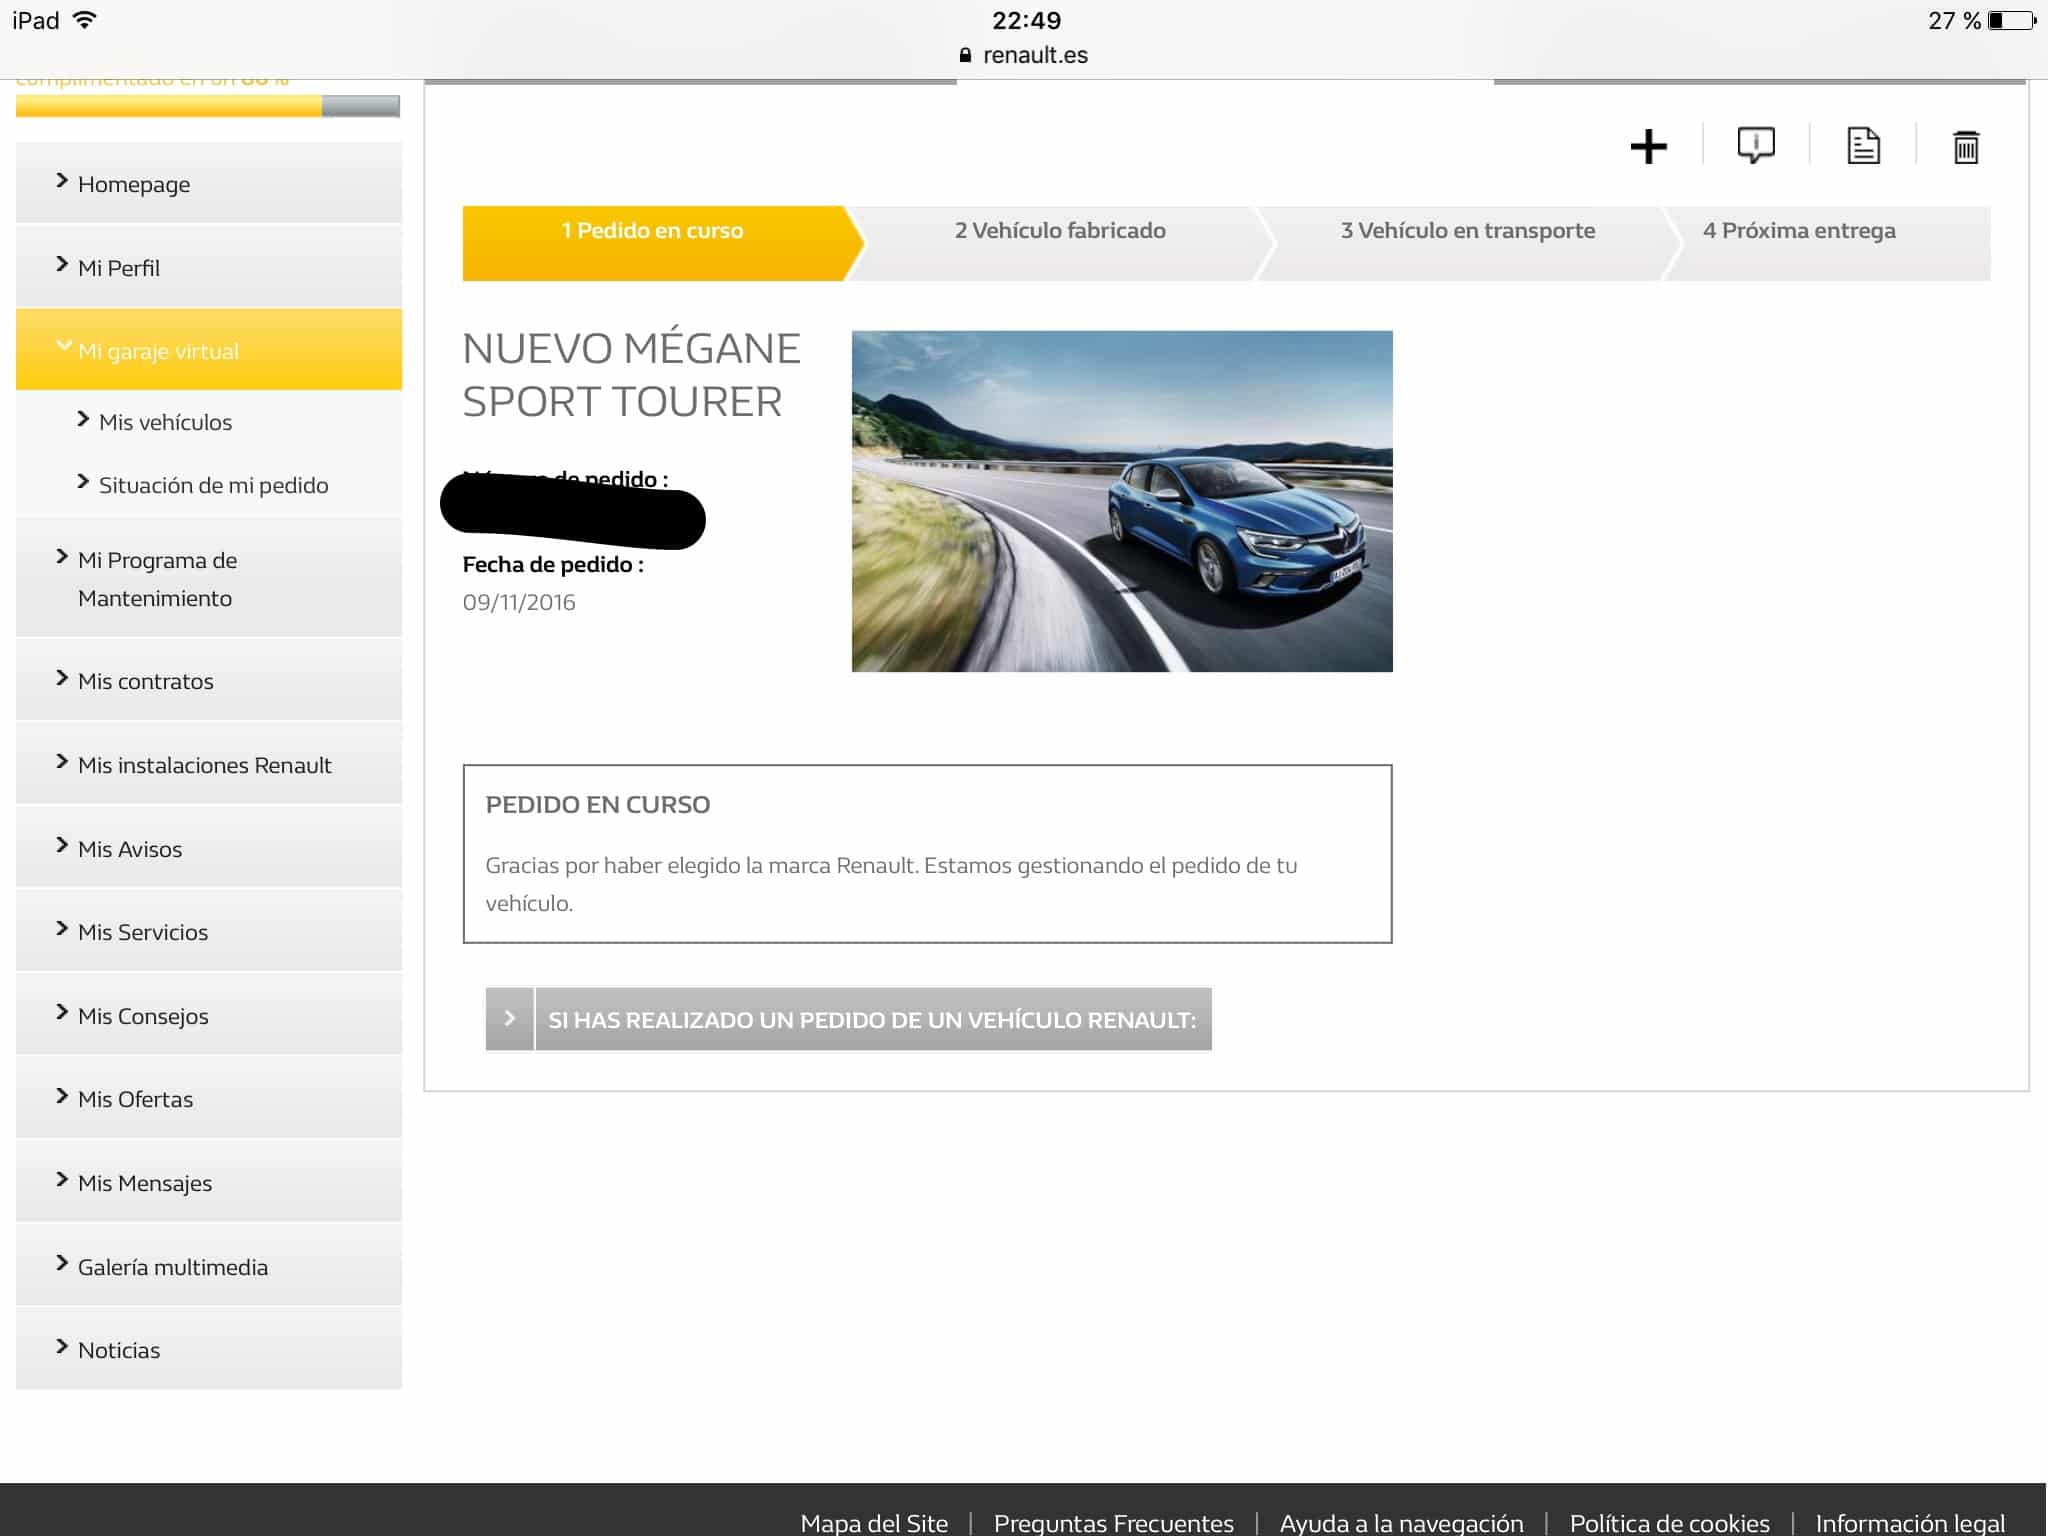The image size is (2048, 1536).
Task: Open Situación de mi pedido submenu
Action: (x=213, y=485)
